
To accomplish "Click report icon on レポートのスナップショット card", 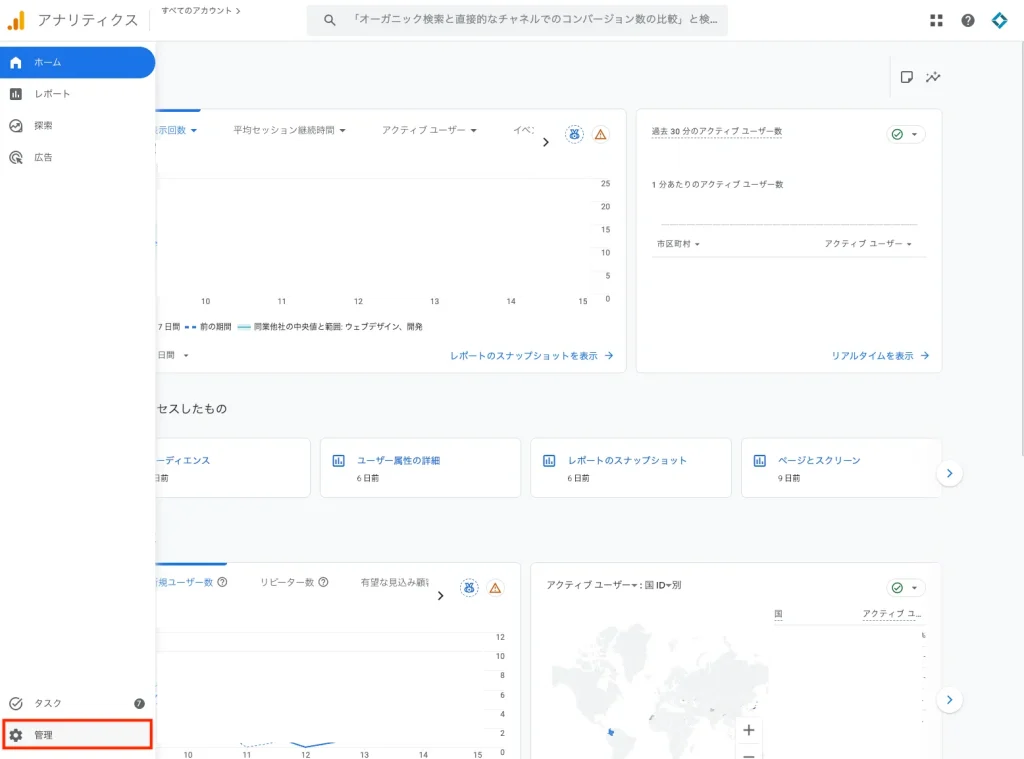I will (x=549, y=460).
